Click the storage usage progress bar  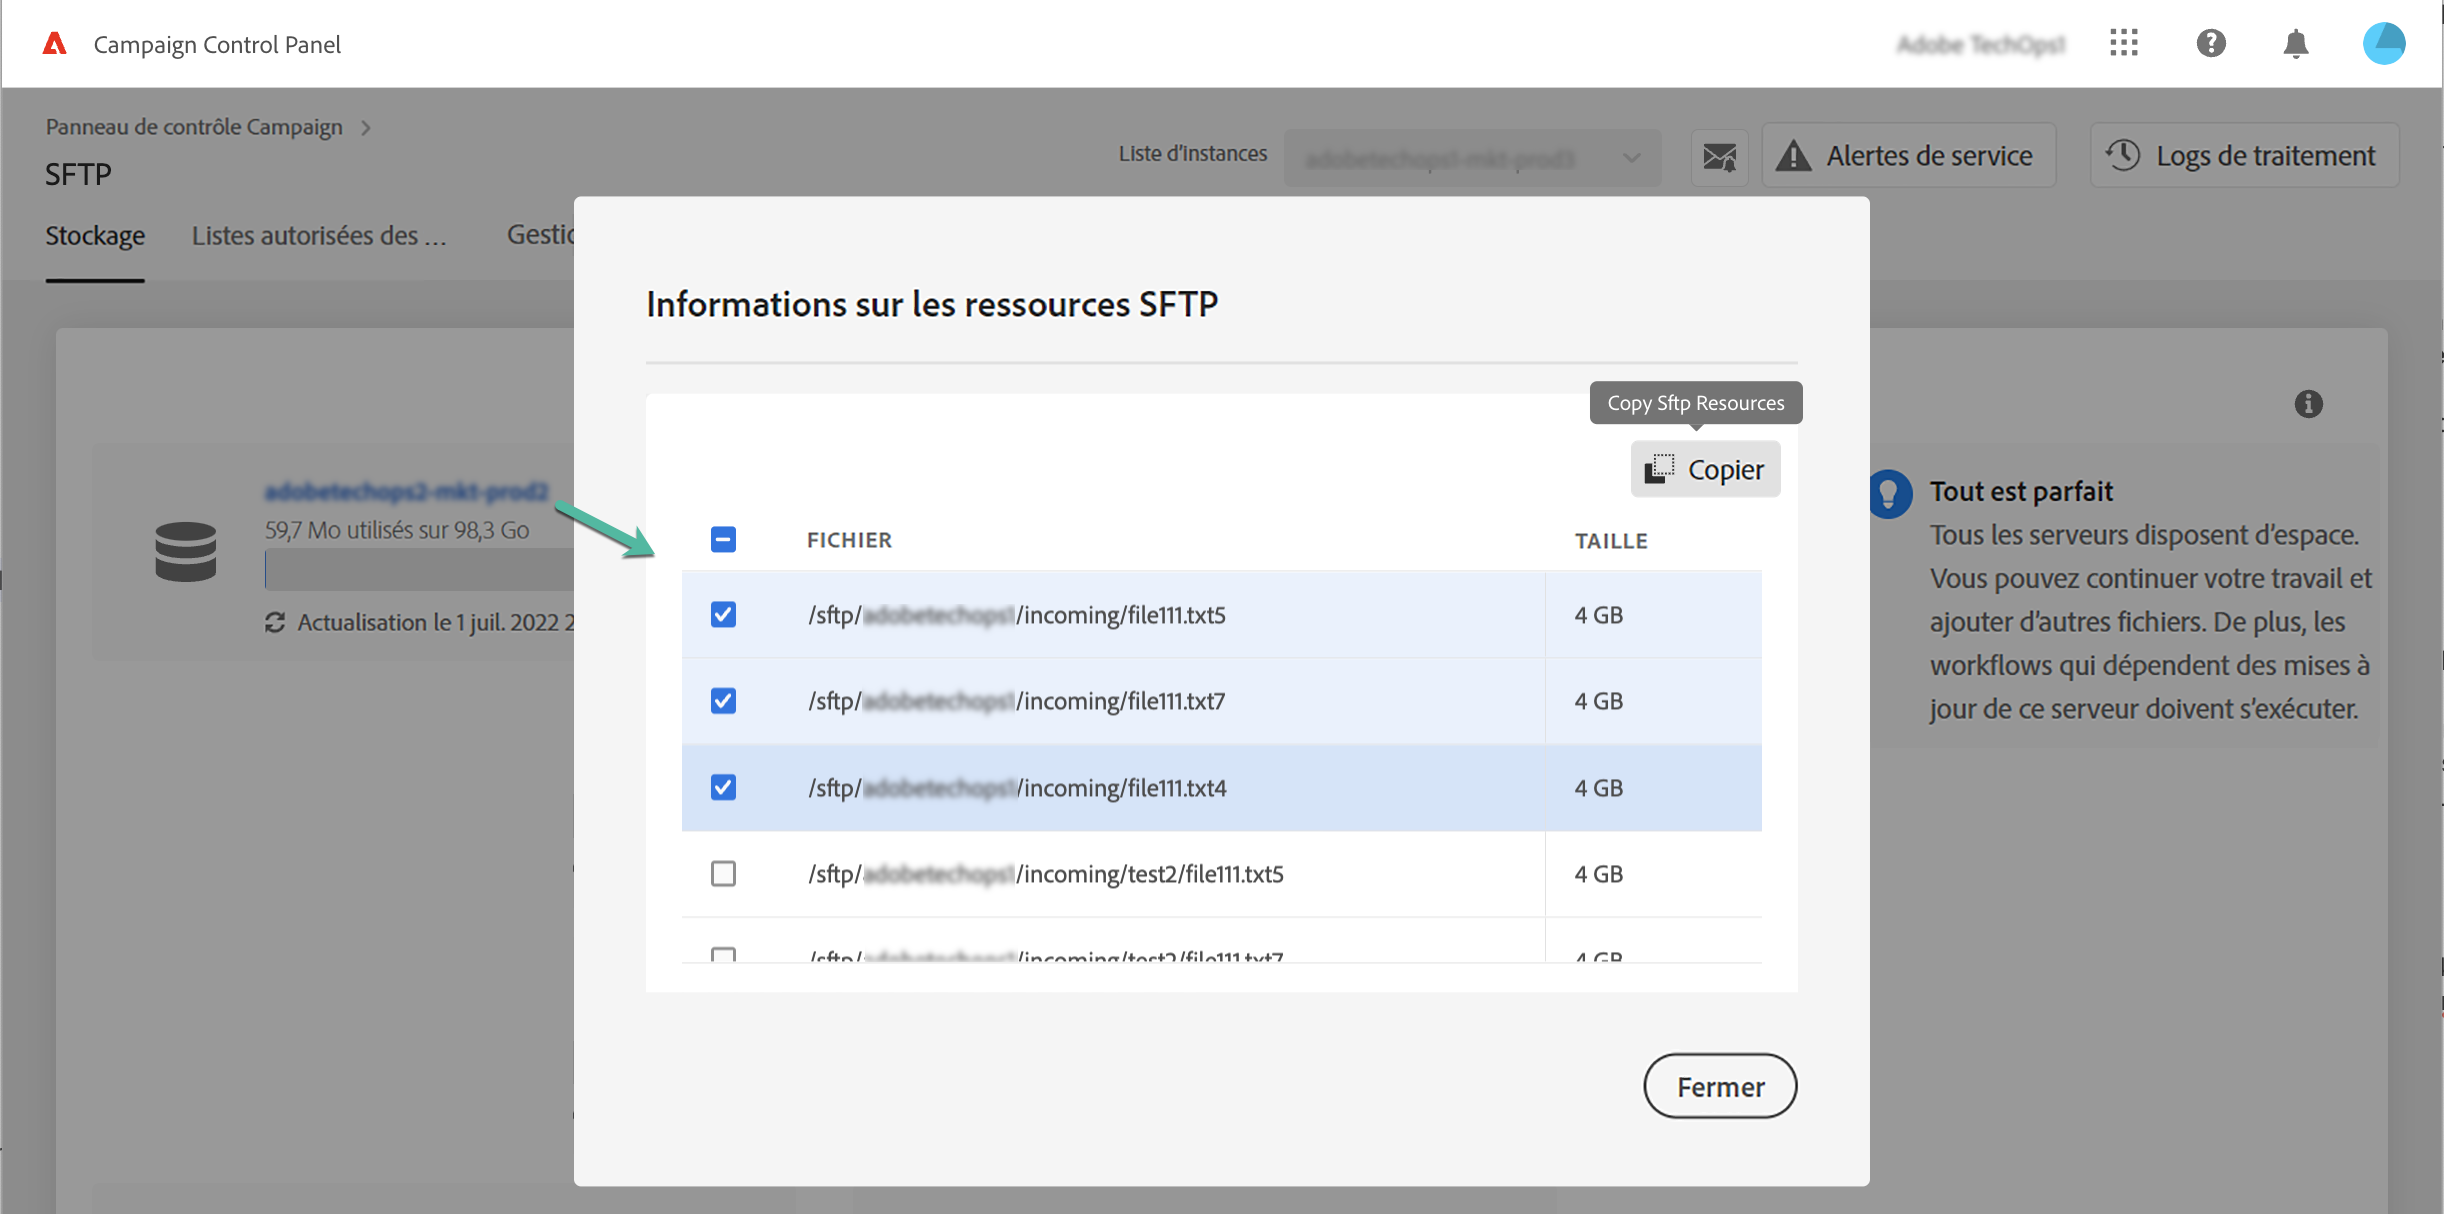[420, 571]
